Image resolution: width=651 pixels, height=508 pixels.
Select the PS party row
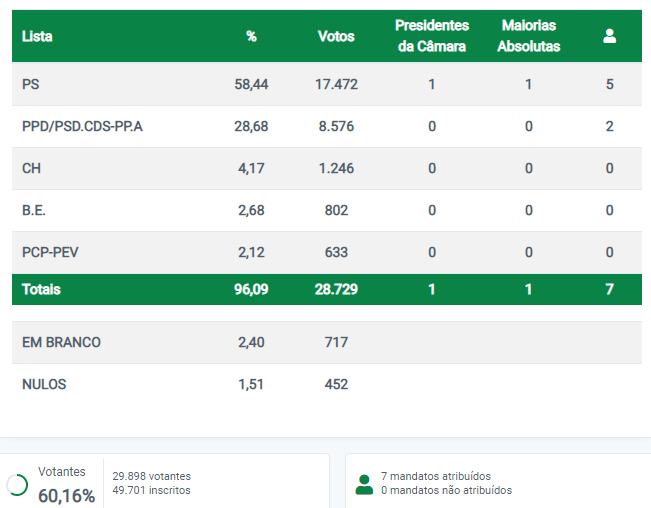(327, 84)
